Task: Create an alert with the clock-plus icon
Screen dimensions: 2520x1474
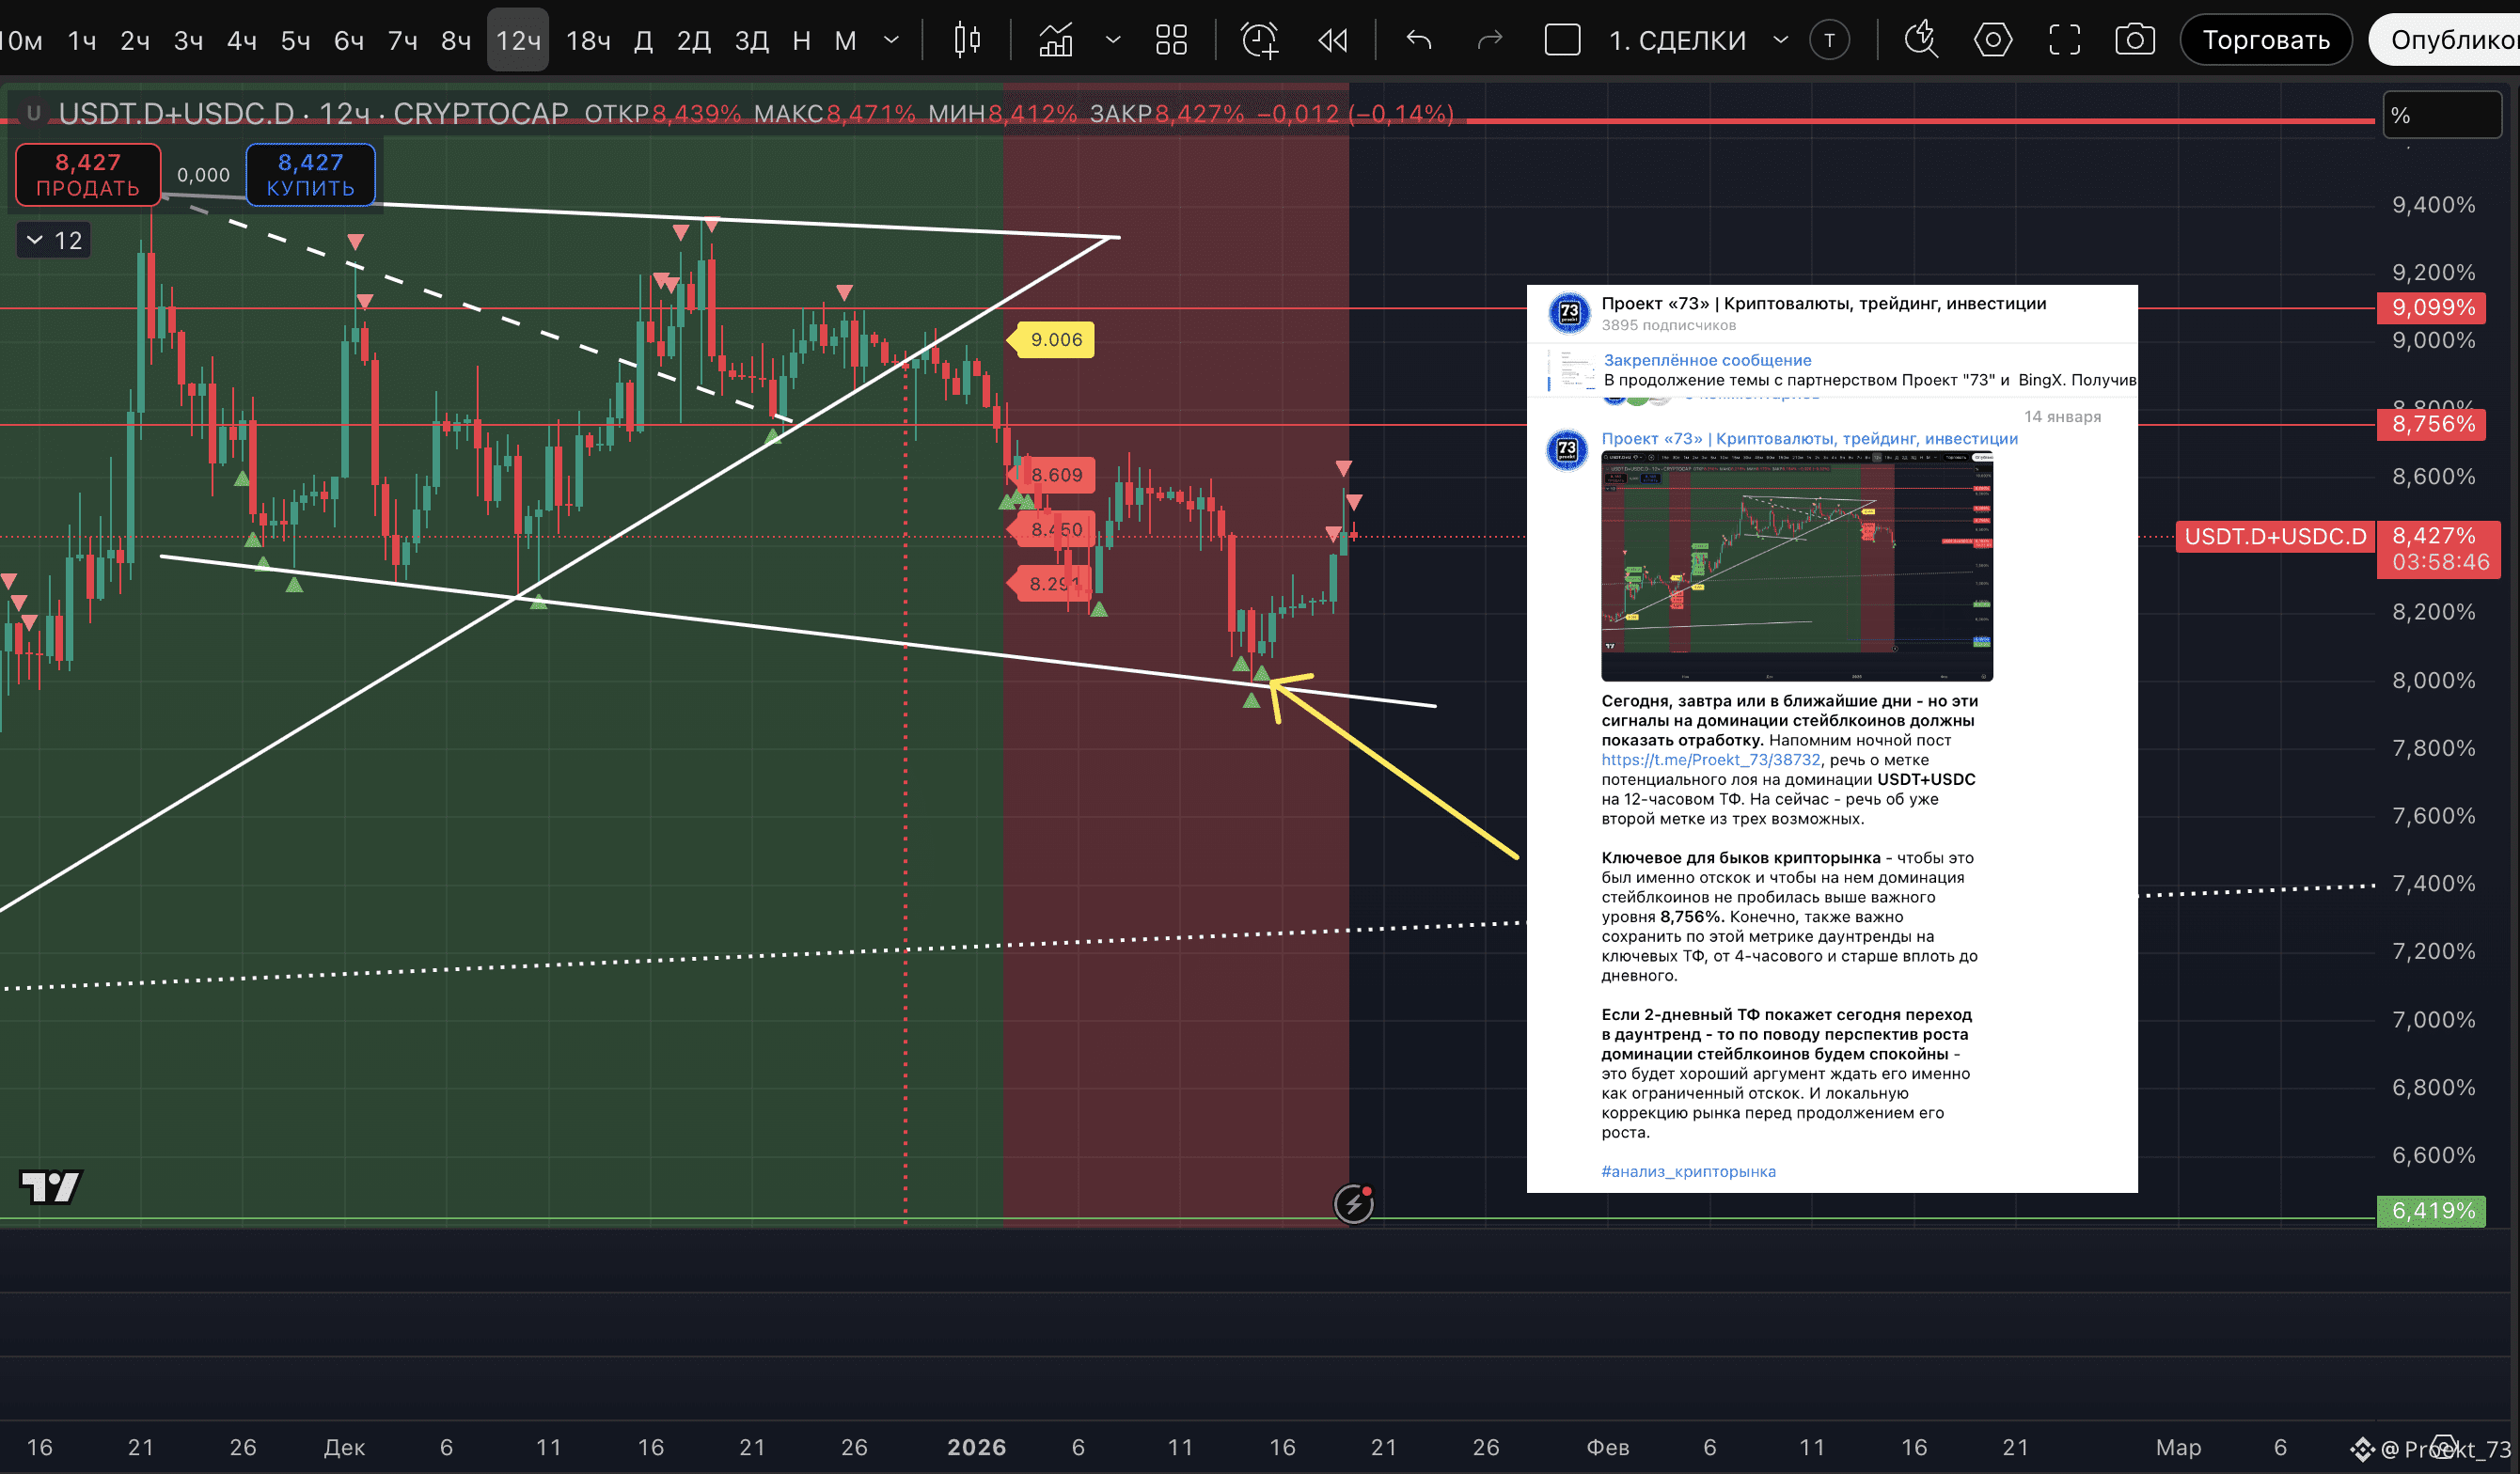Action: (1259, 40)
